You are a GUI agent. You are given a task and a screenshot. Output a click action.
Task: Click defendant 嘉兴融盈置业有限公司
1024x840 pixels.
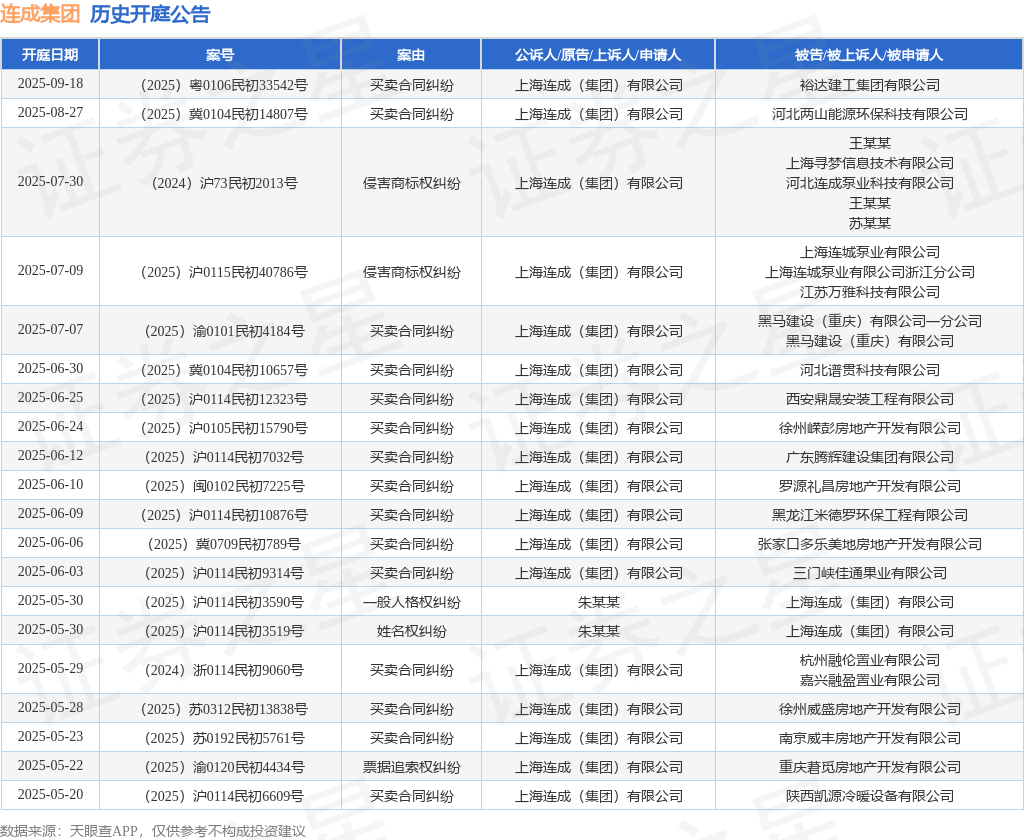pos(869,680)
